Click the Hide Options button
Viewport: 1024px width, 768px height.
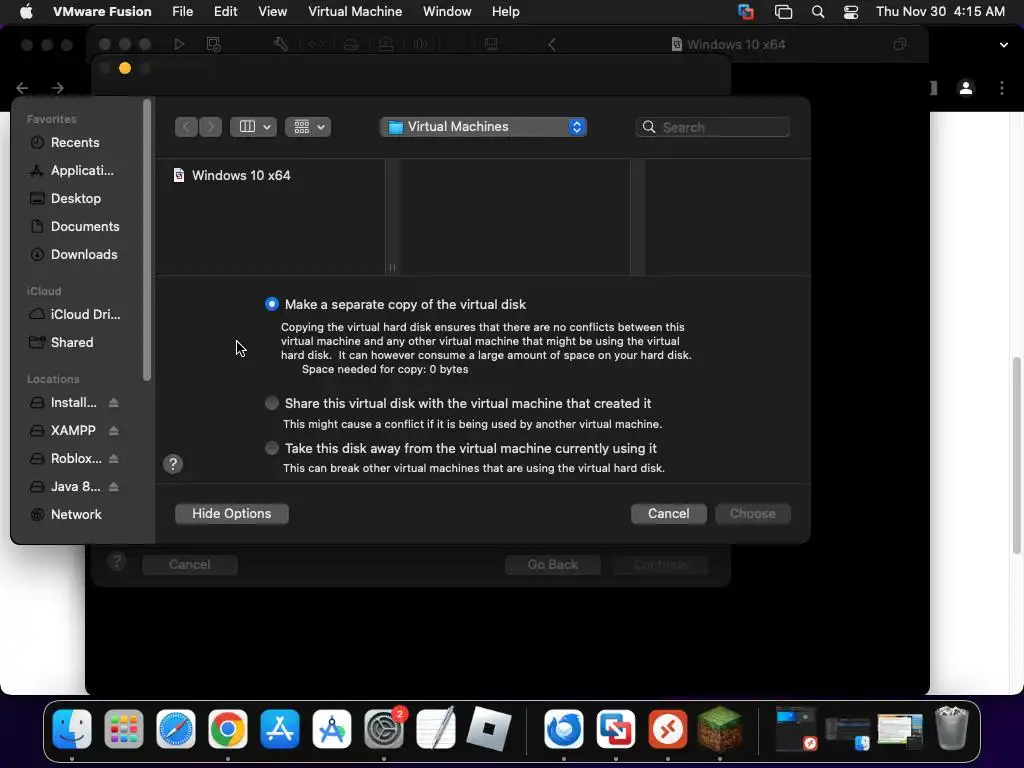click(x=231, y=513)
